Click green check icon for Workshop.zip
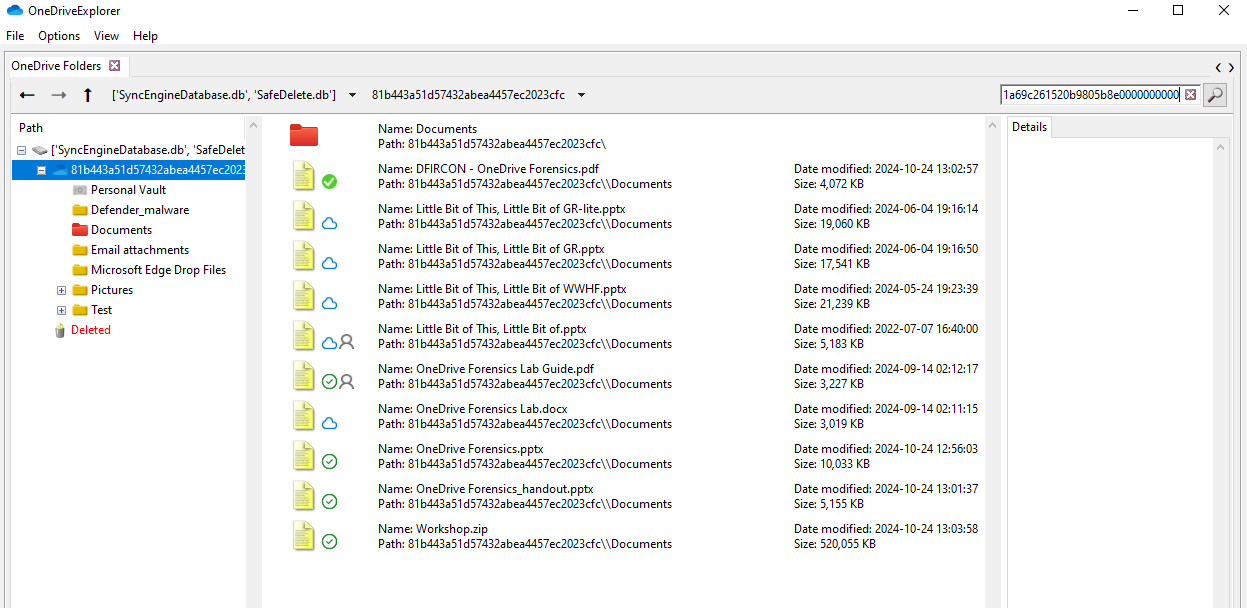This screenshot has width=1247, height=608. pyautogui.click(x=329, y=542)
